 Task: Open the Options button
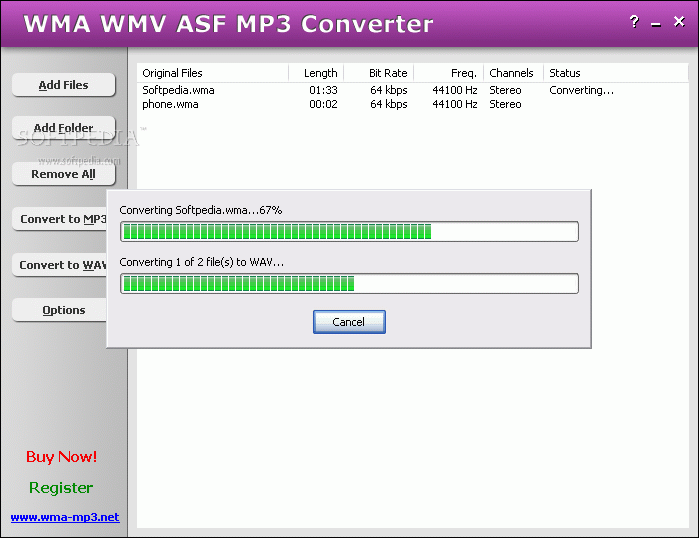(60, 310)
